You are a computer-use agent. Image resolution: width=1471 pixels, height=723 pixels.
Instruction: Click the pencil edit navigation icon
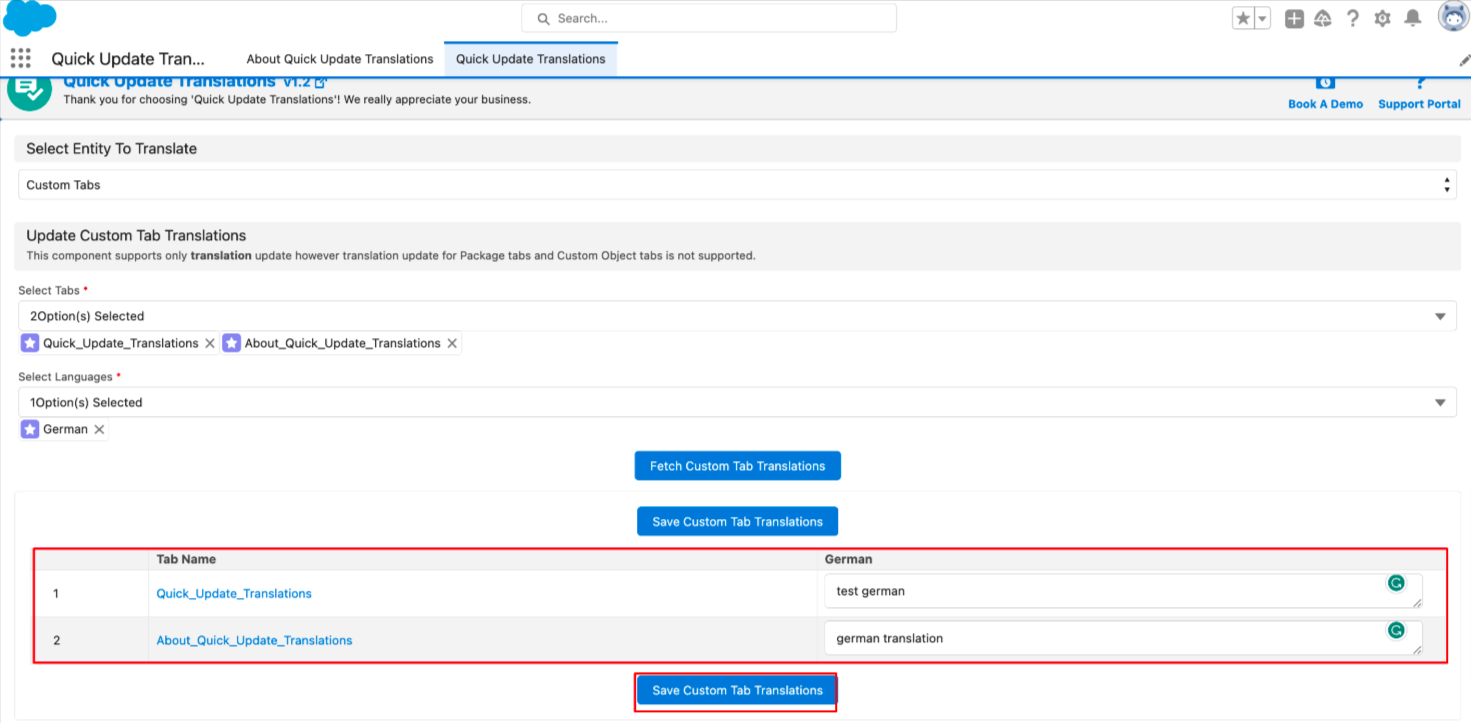1464,60
